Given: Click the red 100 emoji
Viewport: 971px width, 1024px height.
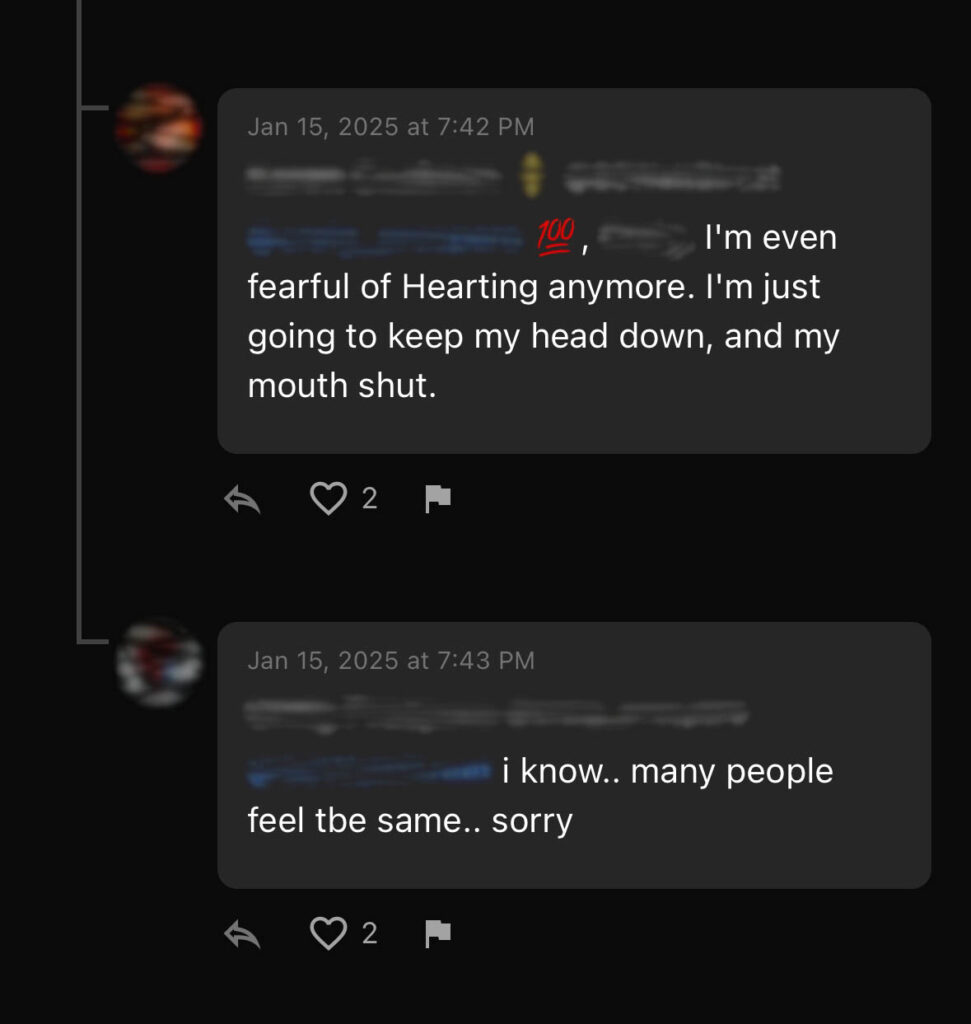Looking at the screenshot, I should [556, 236].
